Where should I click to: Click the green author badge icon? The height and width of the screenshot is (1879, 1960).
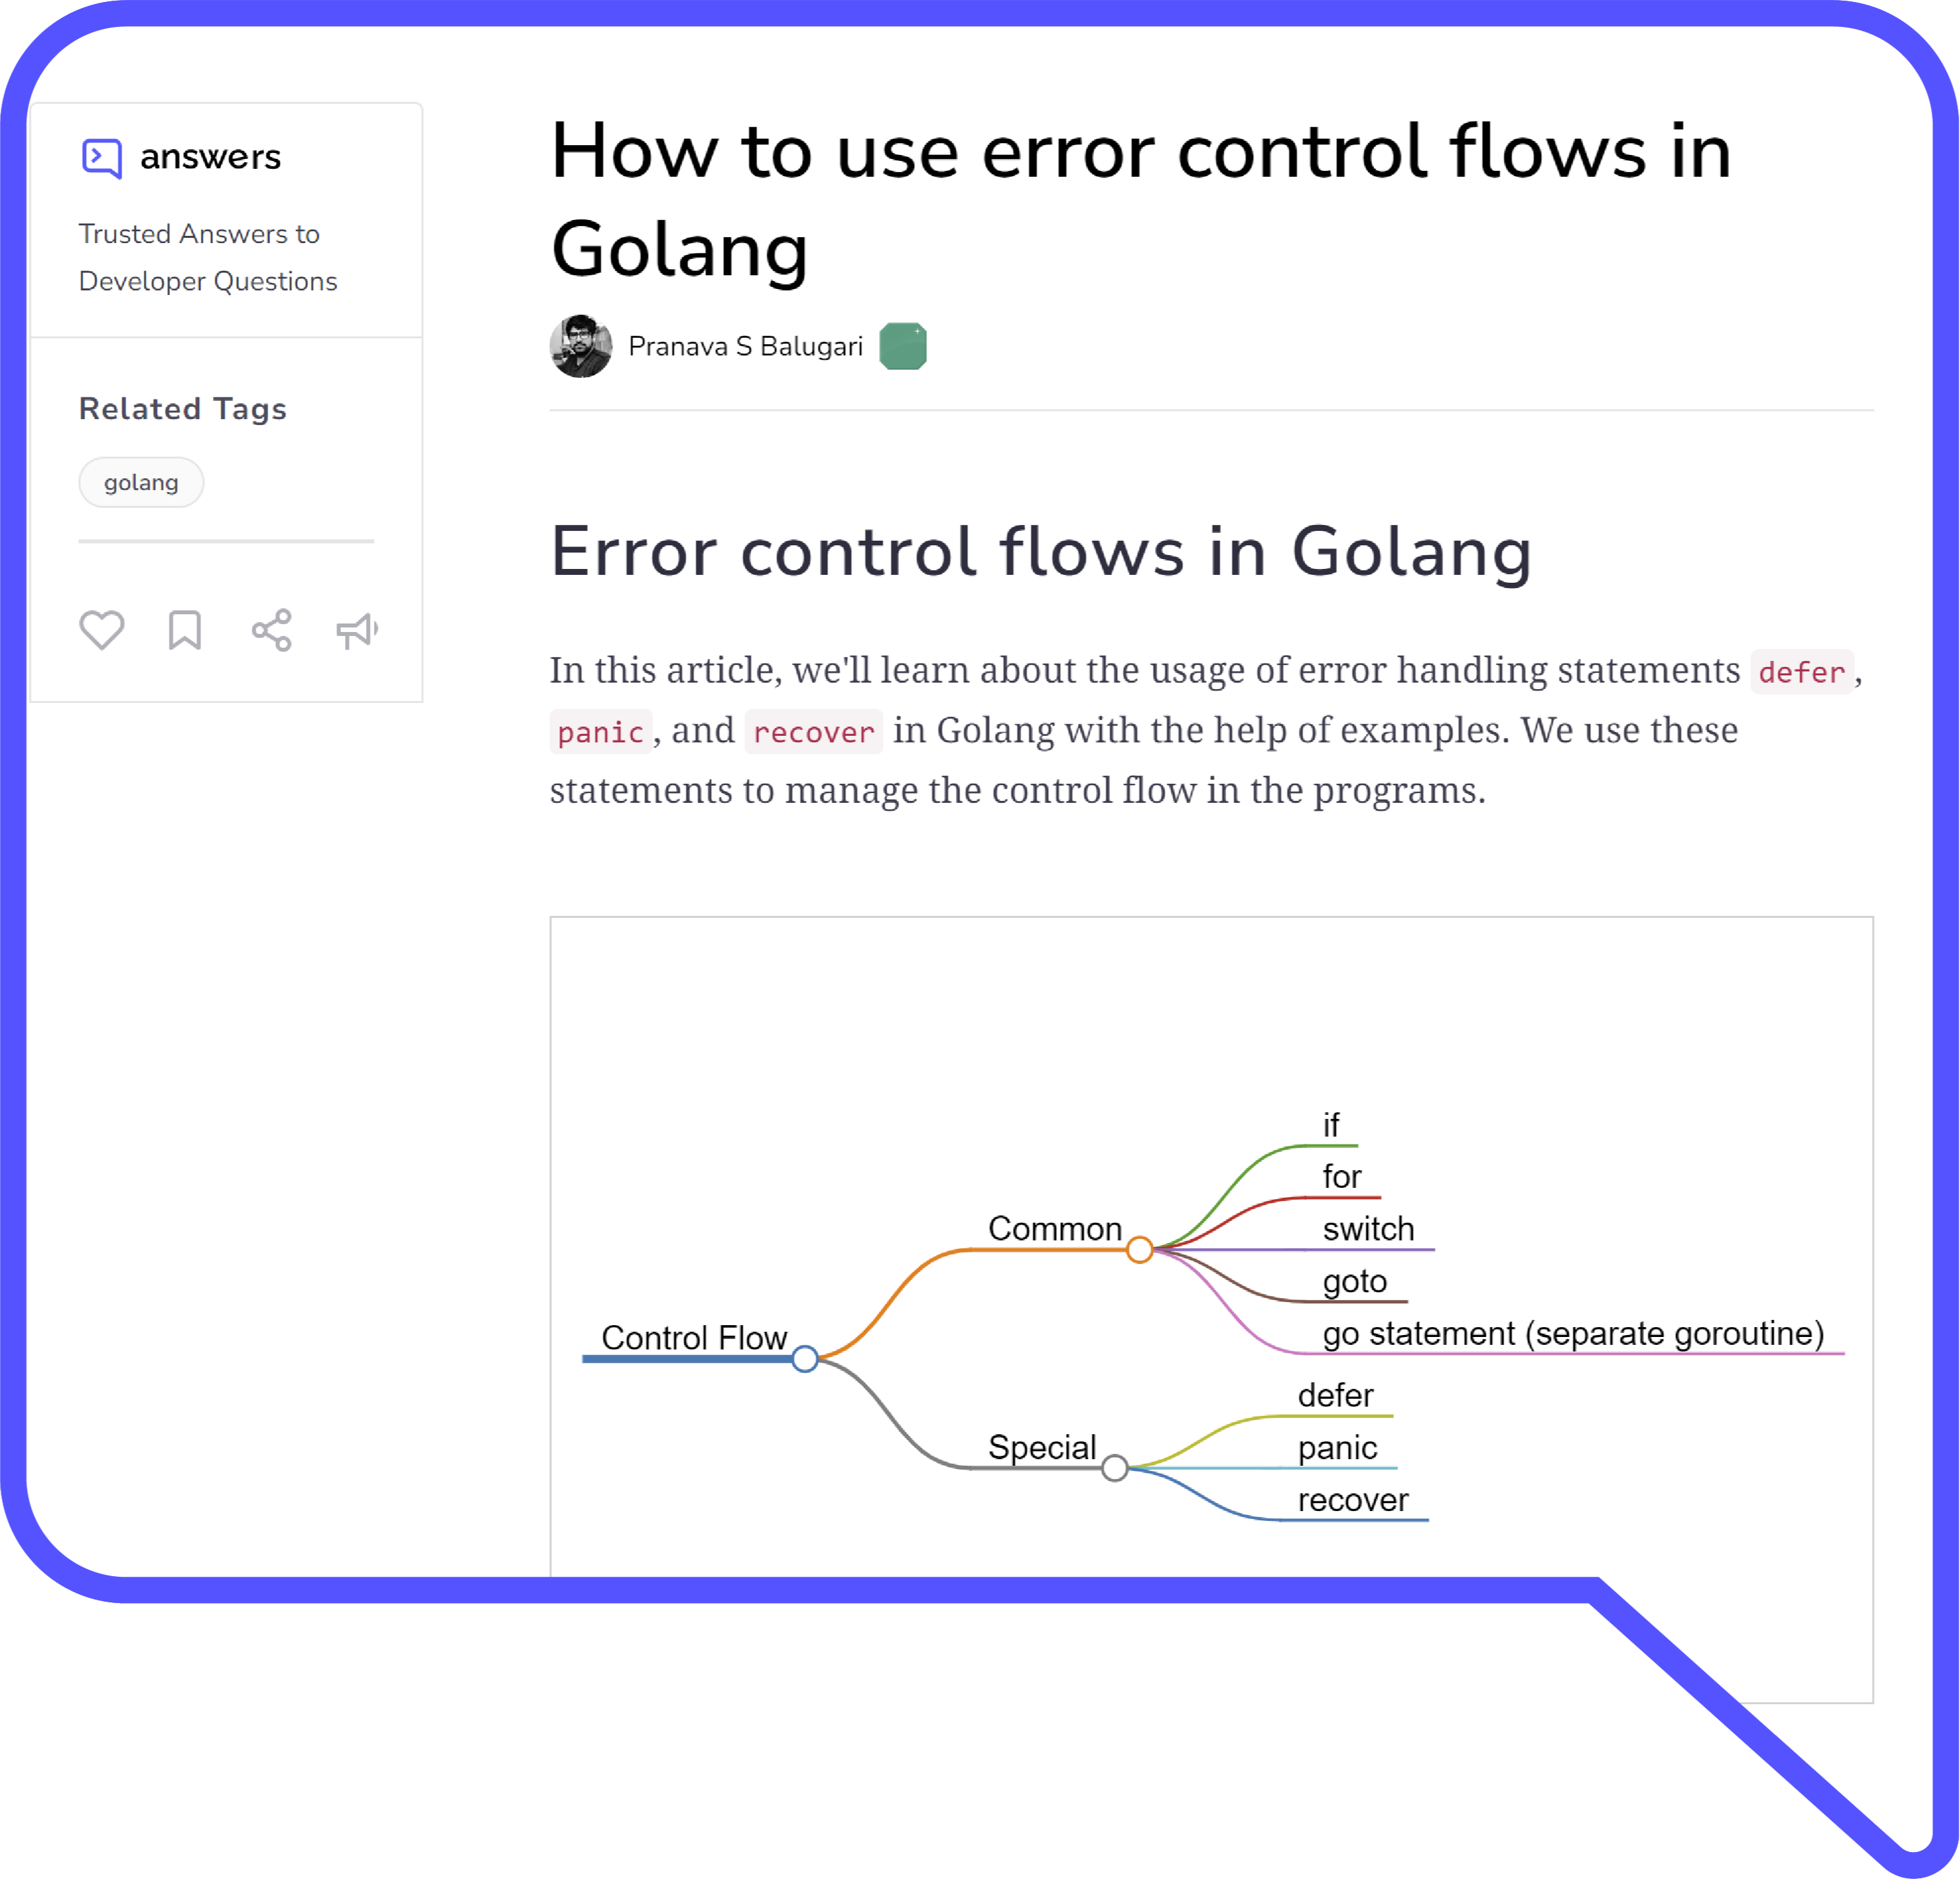tap(907, 345)
